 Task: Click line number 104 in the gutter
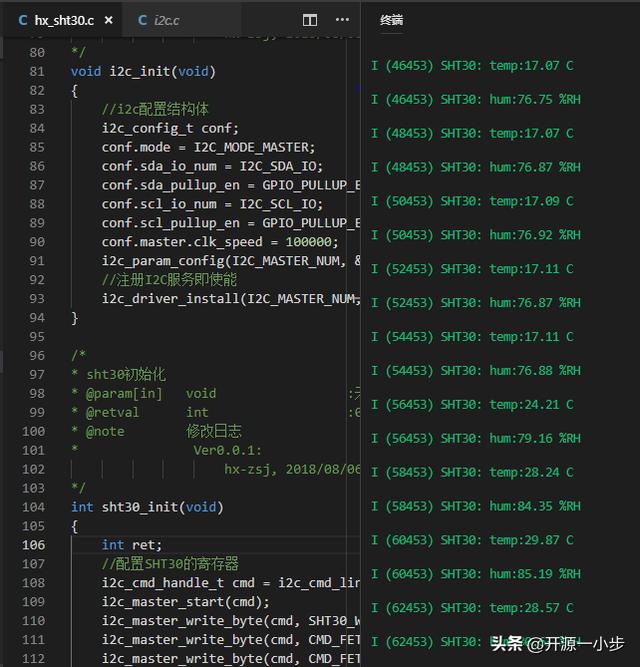click(33, 507)
